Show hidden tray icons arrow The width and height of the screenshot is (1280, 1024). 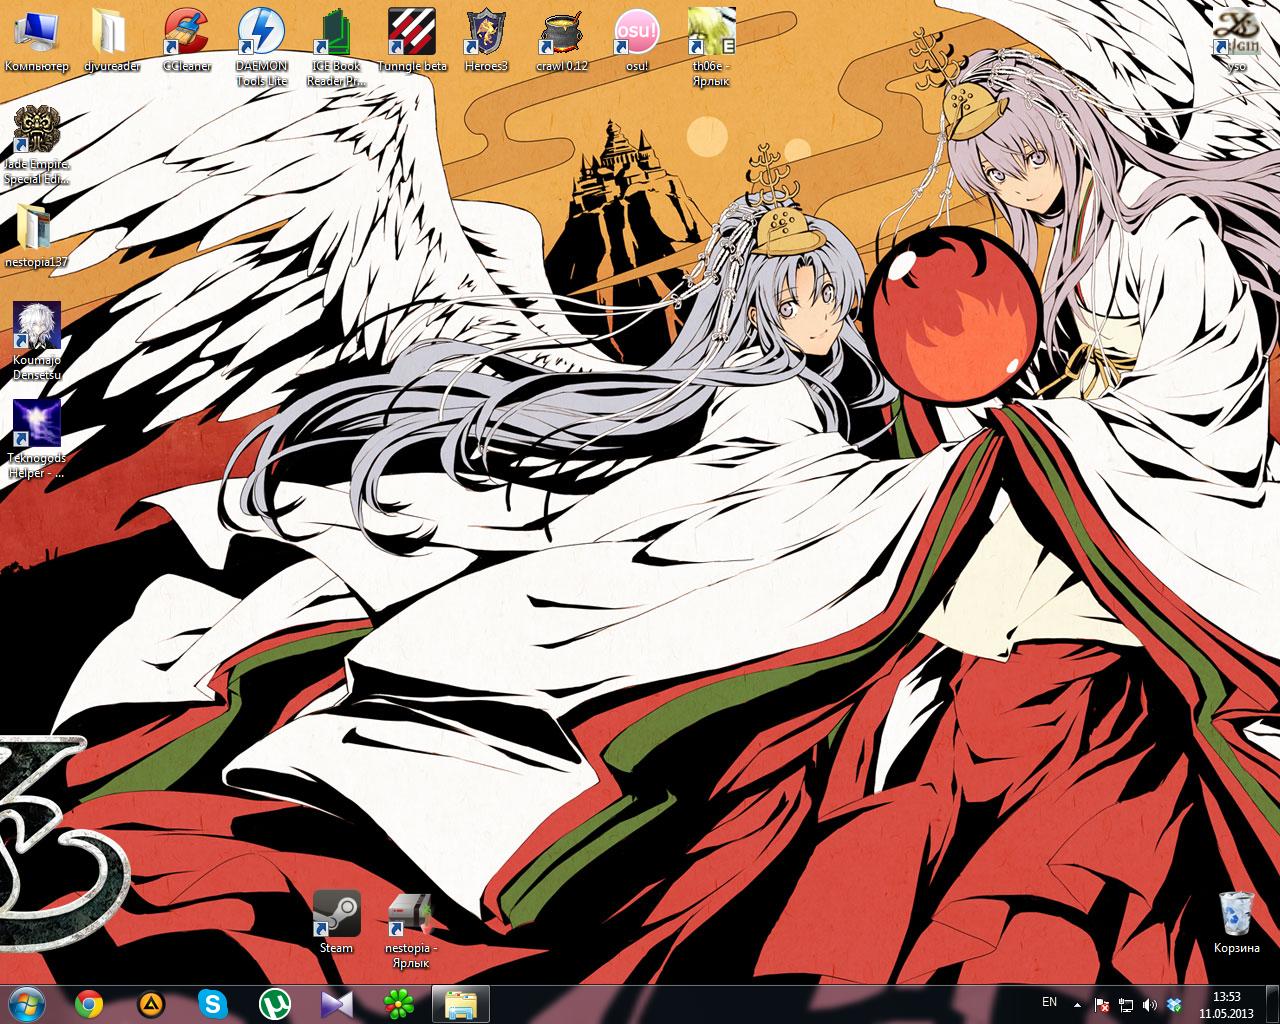click(x=1077, y=1004)
